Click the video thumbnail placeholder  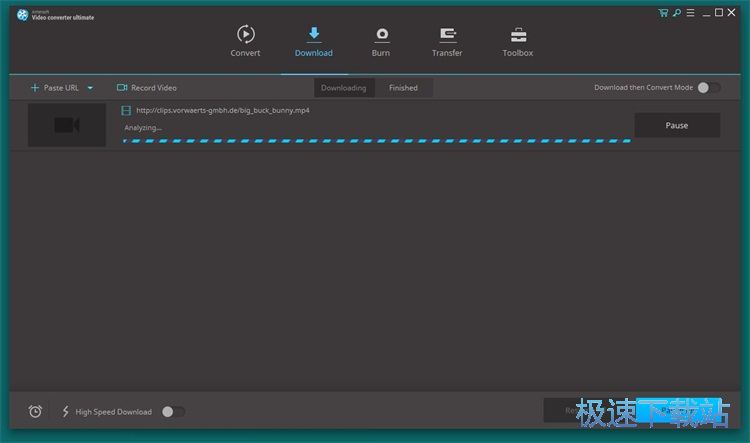pos(66,125)
